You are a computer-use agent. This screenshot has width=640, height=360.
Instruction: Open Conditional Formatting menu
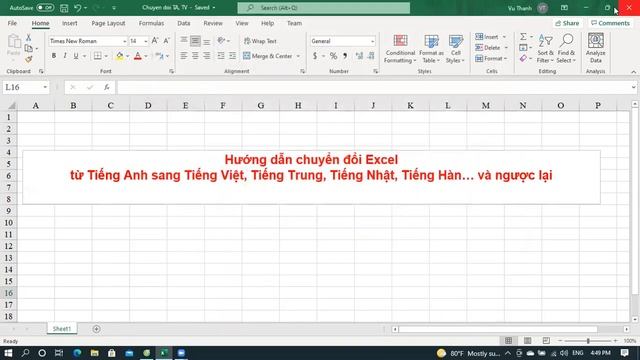point(400,49)
